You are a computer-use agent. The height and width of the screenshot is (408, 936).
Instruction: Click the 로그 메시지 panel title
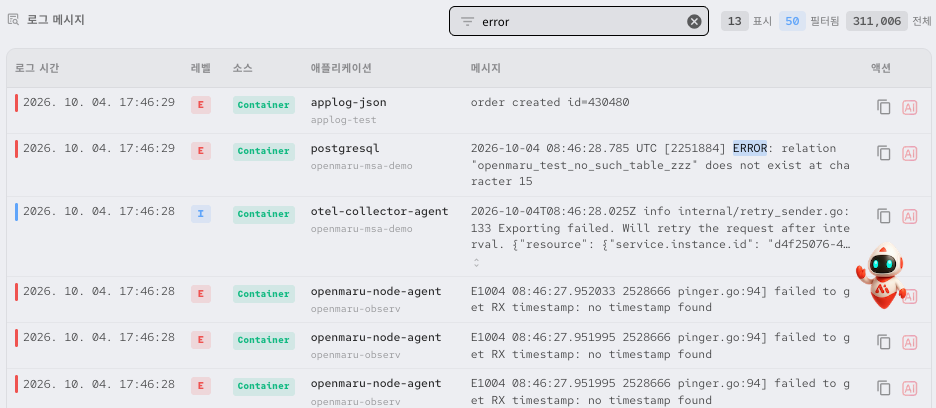[56, 20]
